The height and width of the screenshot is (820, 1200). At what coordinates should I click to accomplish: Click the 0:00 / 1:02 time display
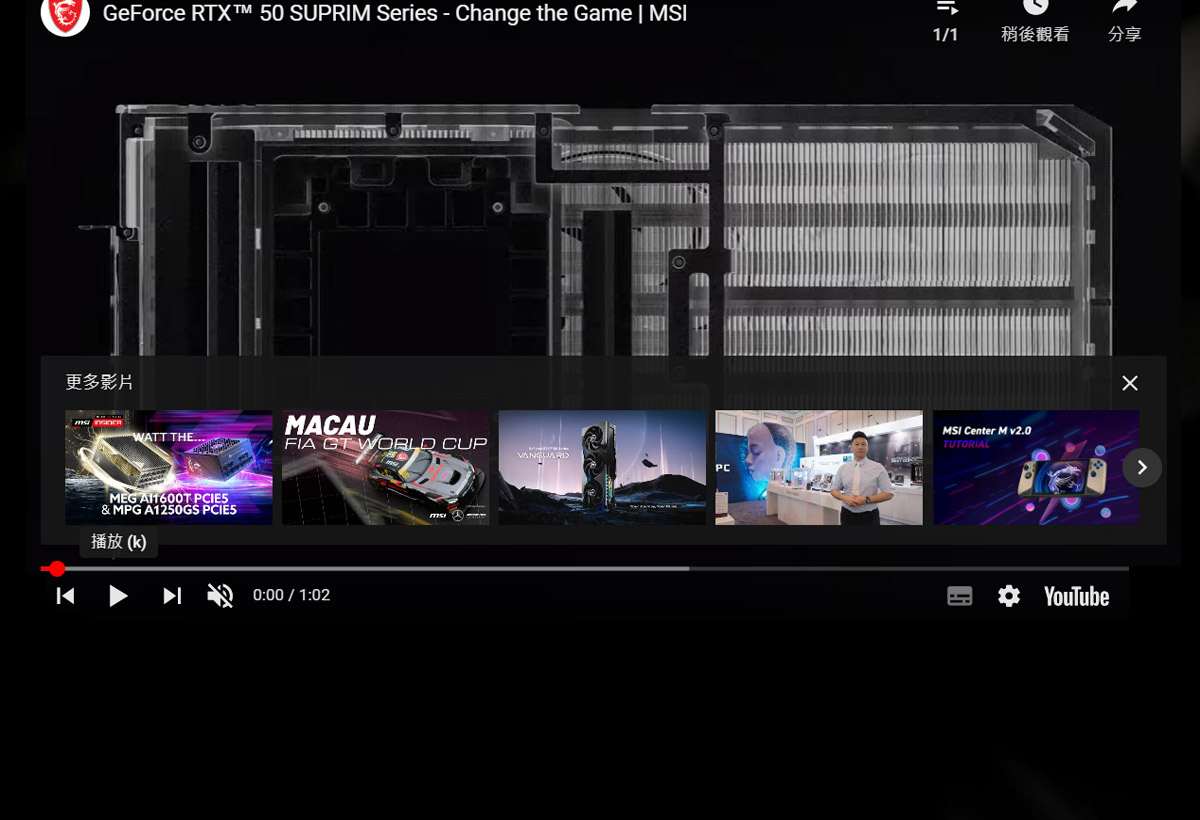point(291,595)
